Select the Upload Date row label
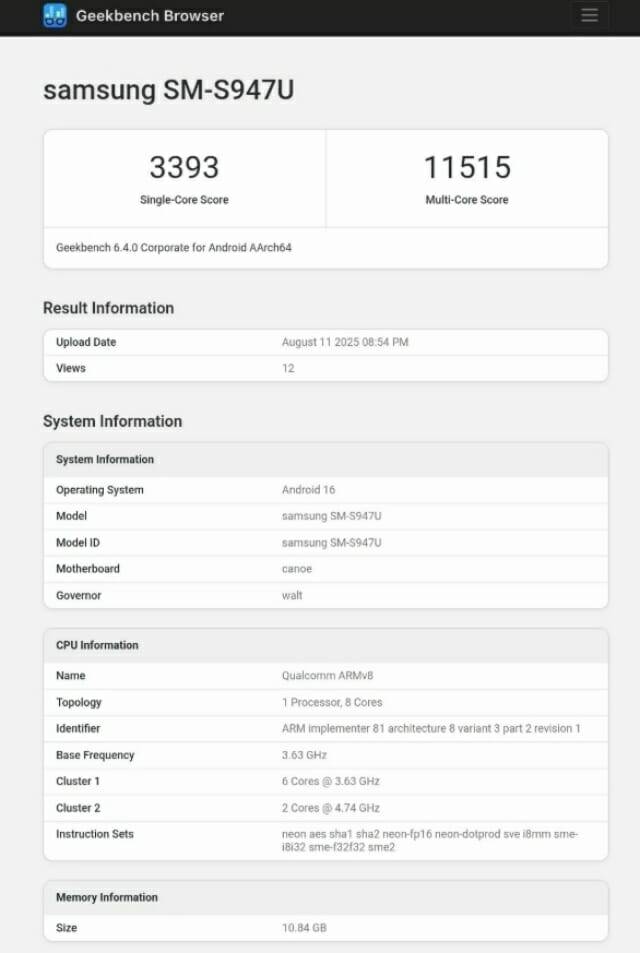640x953 pixels. (86, 342)
